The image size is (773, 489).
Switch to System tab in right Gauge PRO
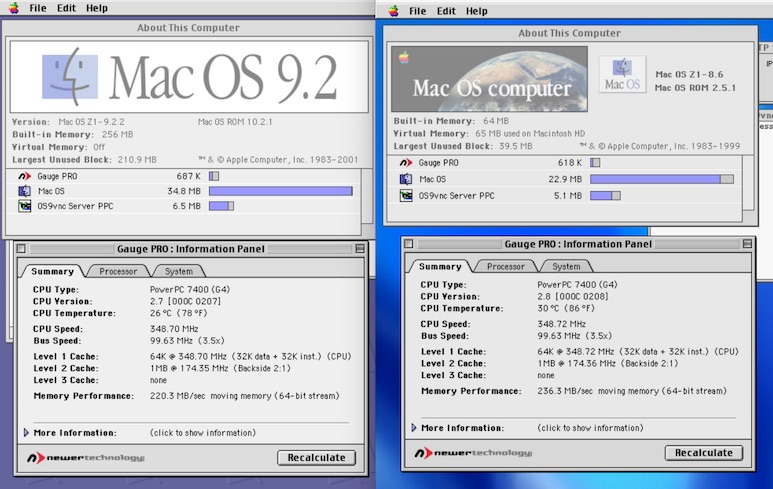click(x=566, y=266)
